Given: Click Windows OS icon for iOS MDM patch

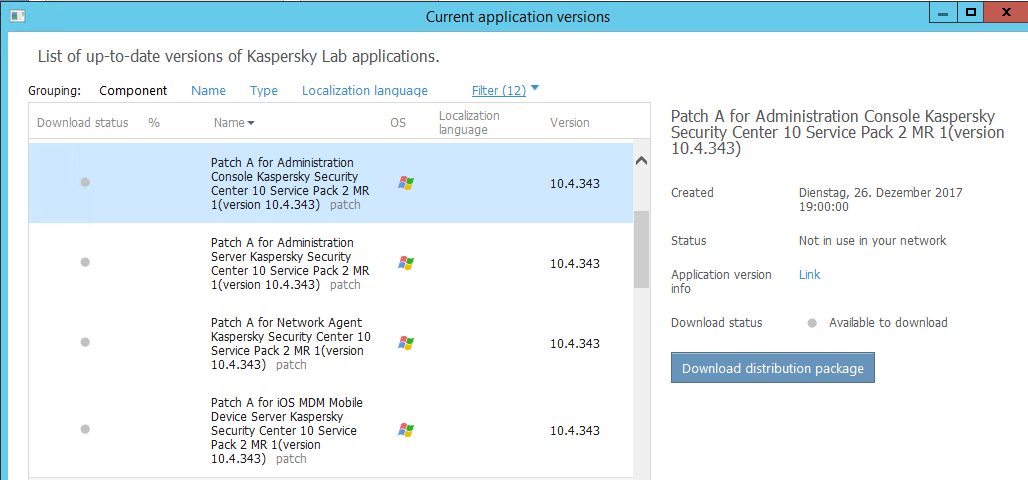Looking at the screenshot, I should [405, 430].
